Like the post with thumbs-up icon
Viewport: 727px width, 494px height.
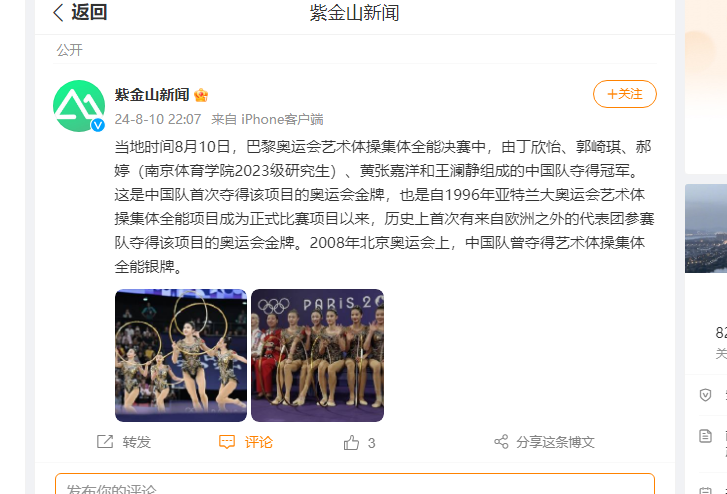(x=351, y=443)
